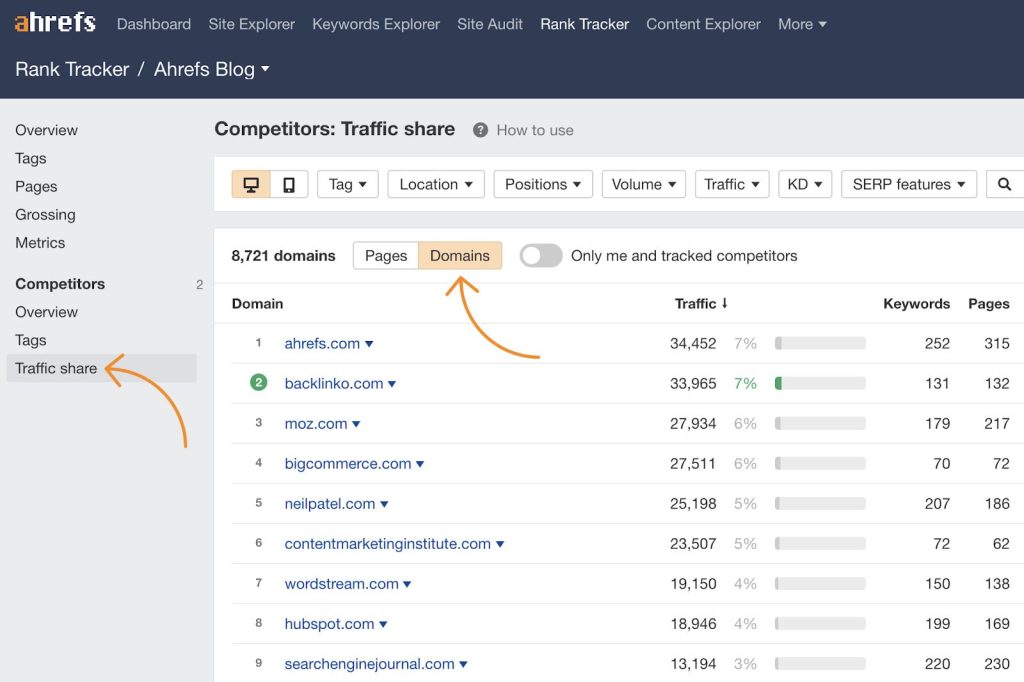Go to the Dashboard
The height and width of the screenshot is (682, 1024).
(x=153, y=23)
